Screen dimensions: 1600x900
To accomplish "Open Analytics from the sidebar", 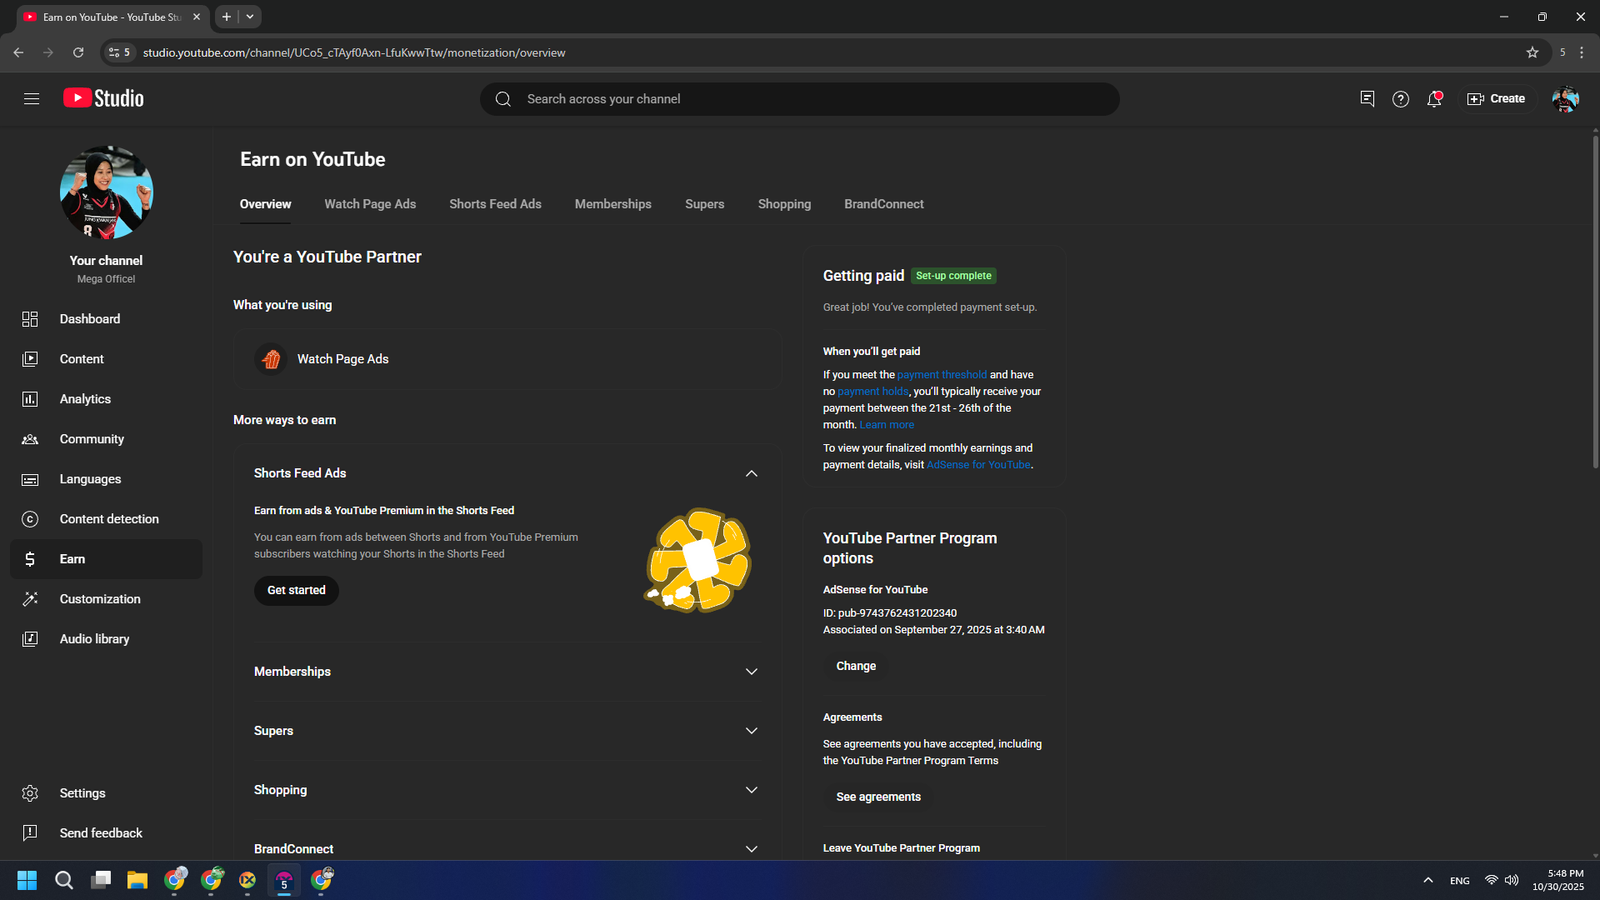I will coord(85,399).
